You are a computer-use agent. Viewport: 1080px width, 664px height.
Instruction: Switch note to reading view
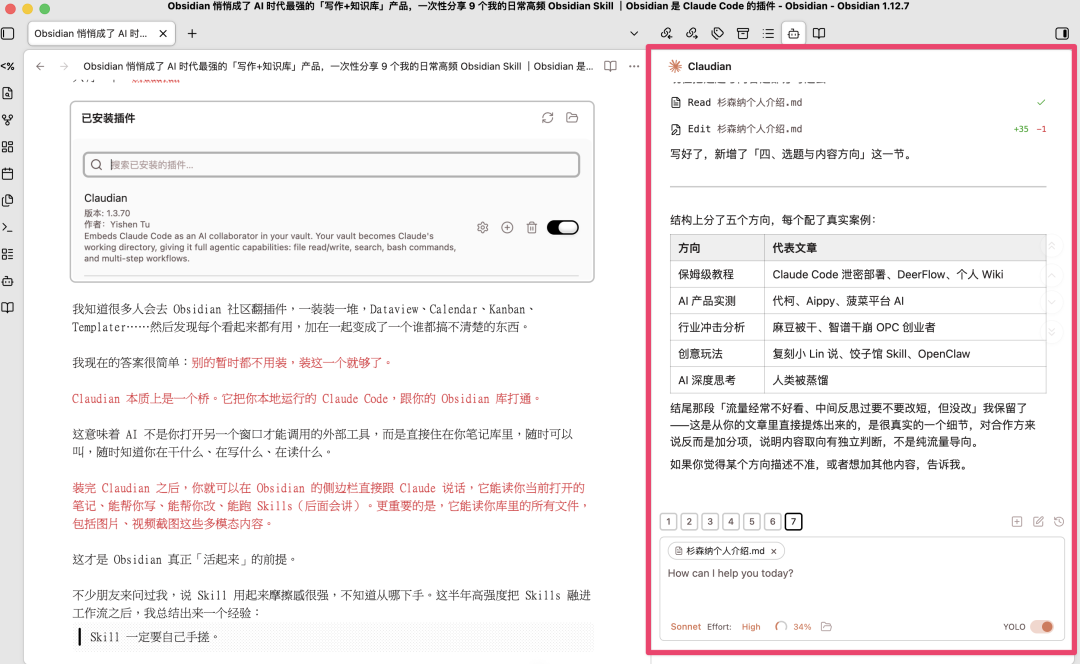point(610,66)
